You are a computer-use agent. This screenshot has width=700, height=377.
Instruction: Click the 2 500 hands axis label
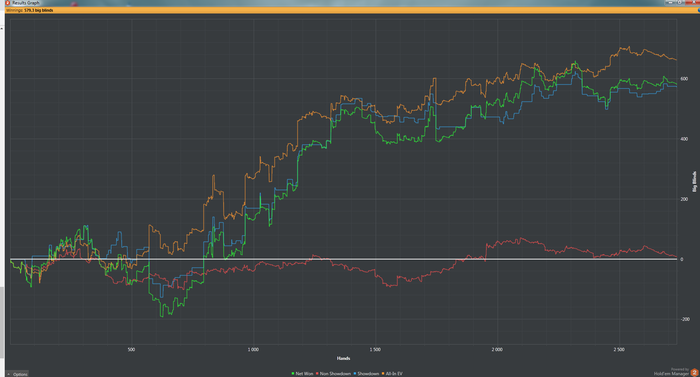coord(619,349)
